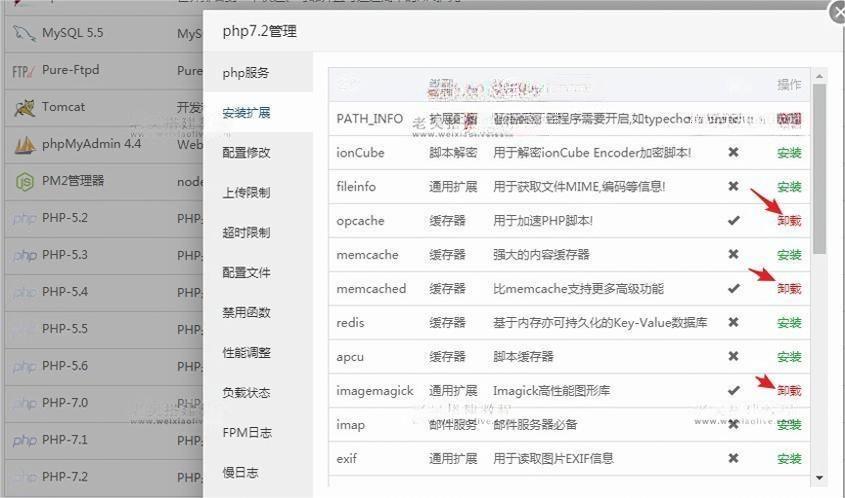Open the 配置文件 tab
Viewport: 845px width, 498px height.
(258, 273)
